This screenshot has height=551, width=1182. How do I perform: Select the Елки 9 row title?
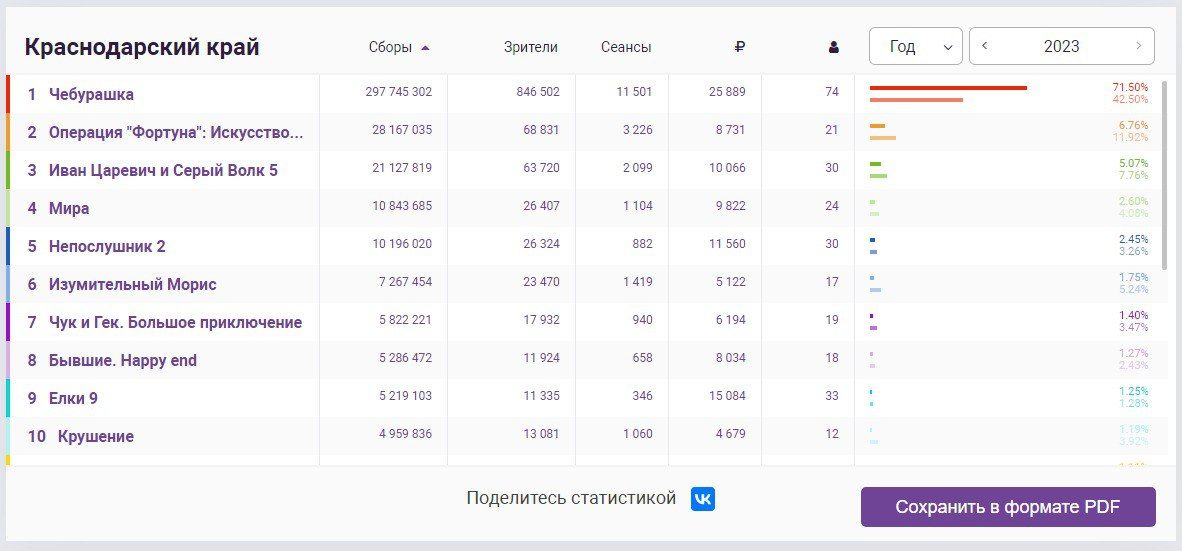(x=73, y=398)
